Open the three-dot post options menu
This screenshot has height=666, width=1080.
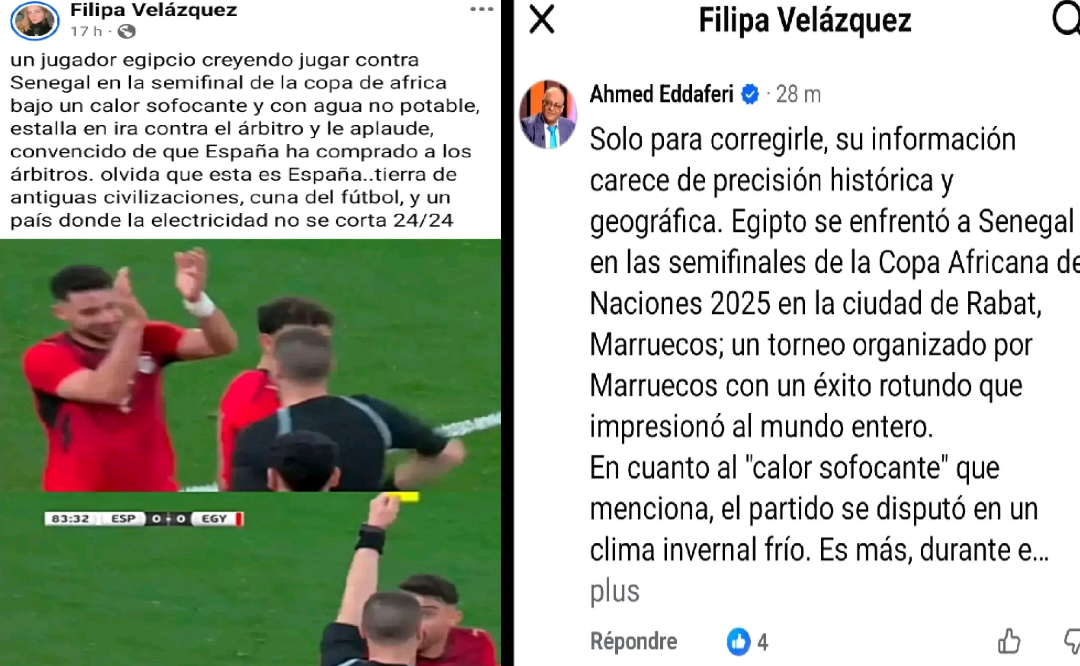coord(481,9)
